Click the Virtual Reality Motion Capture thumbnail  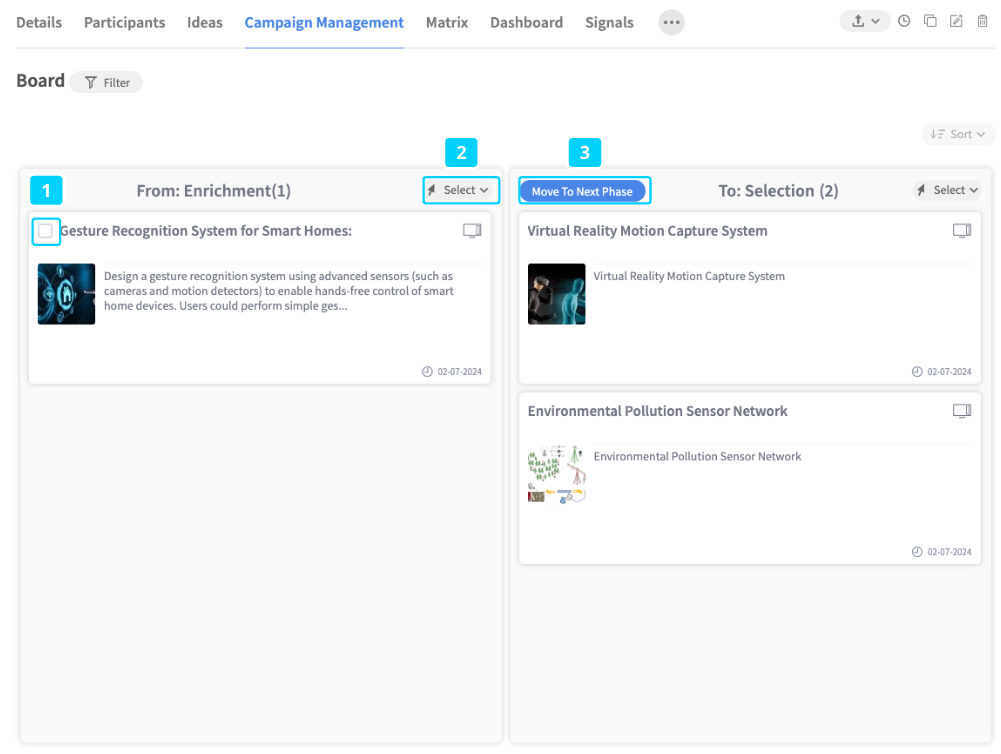pos(557,294)
